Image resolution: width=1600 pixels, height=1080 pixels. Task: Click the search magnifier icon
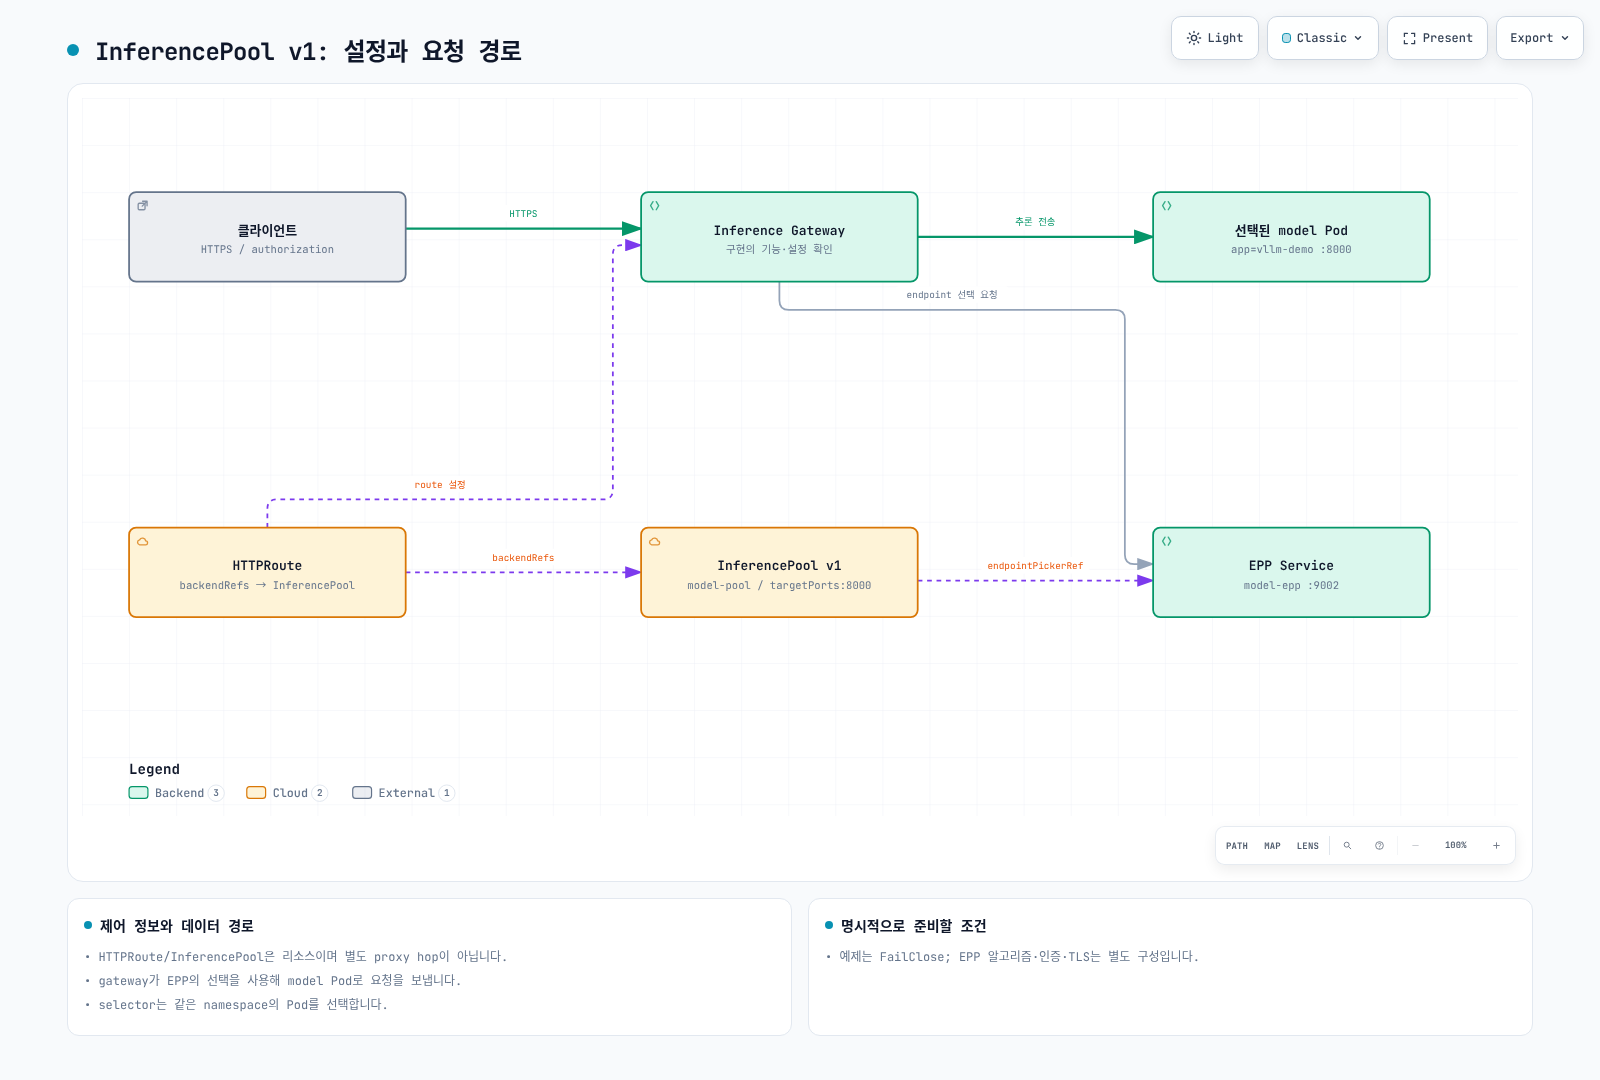point(1347,846)
